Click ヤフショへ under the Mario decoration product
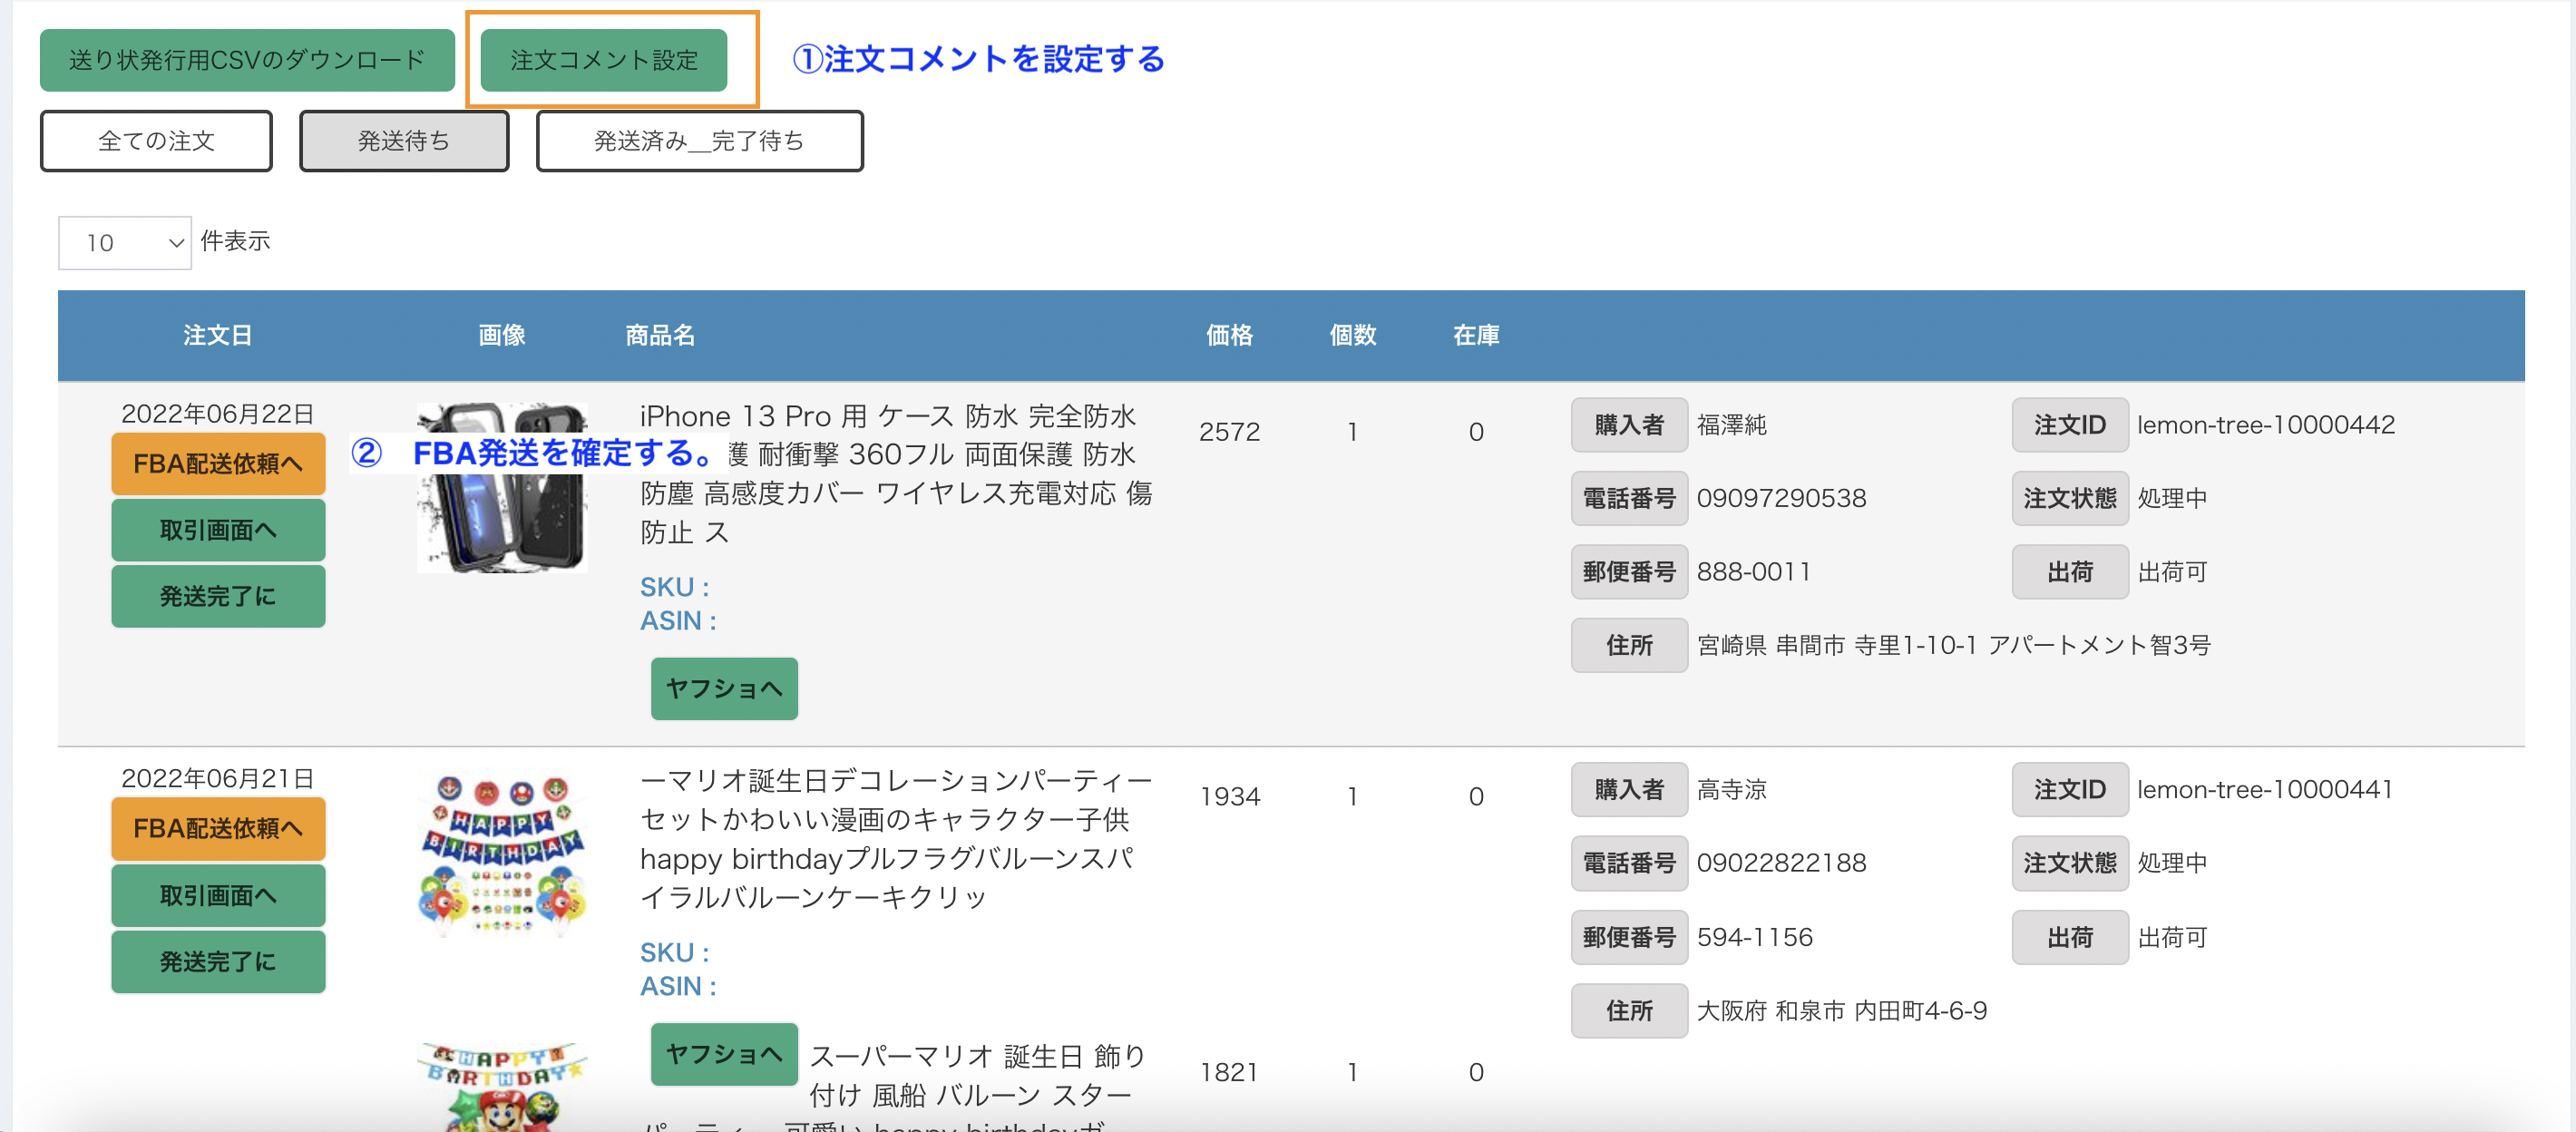Image resolution: width=2576 pixels, height=1132 pixels. [x=724, y=1053]
